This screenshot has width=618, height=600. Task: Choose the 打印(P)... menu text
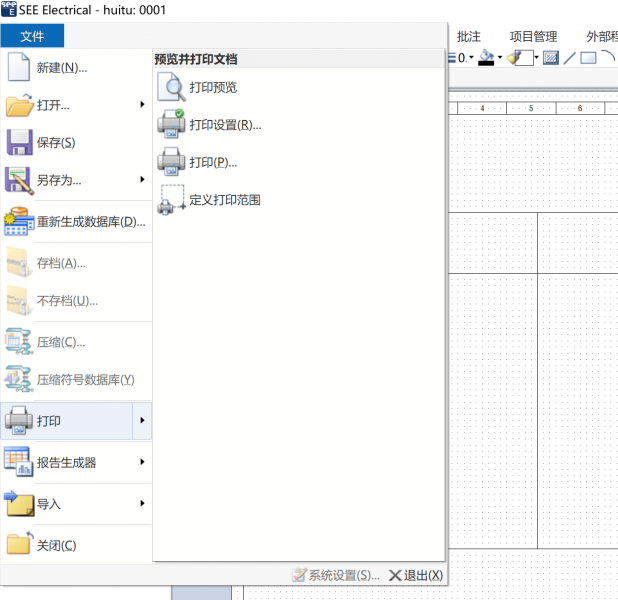pyautogui.click(x=213, y=162)
